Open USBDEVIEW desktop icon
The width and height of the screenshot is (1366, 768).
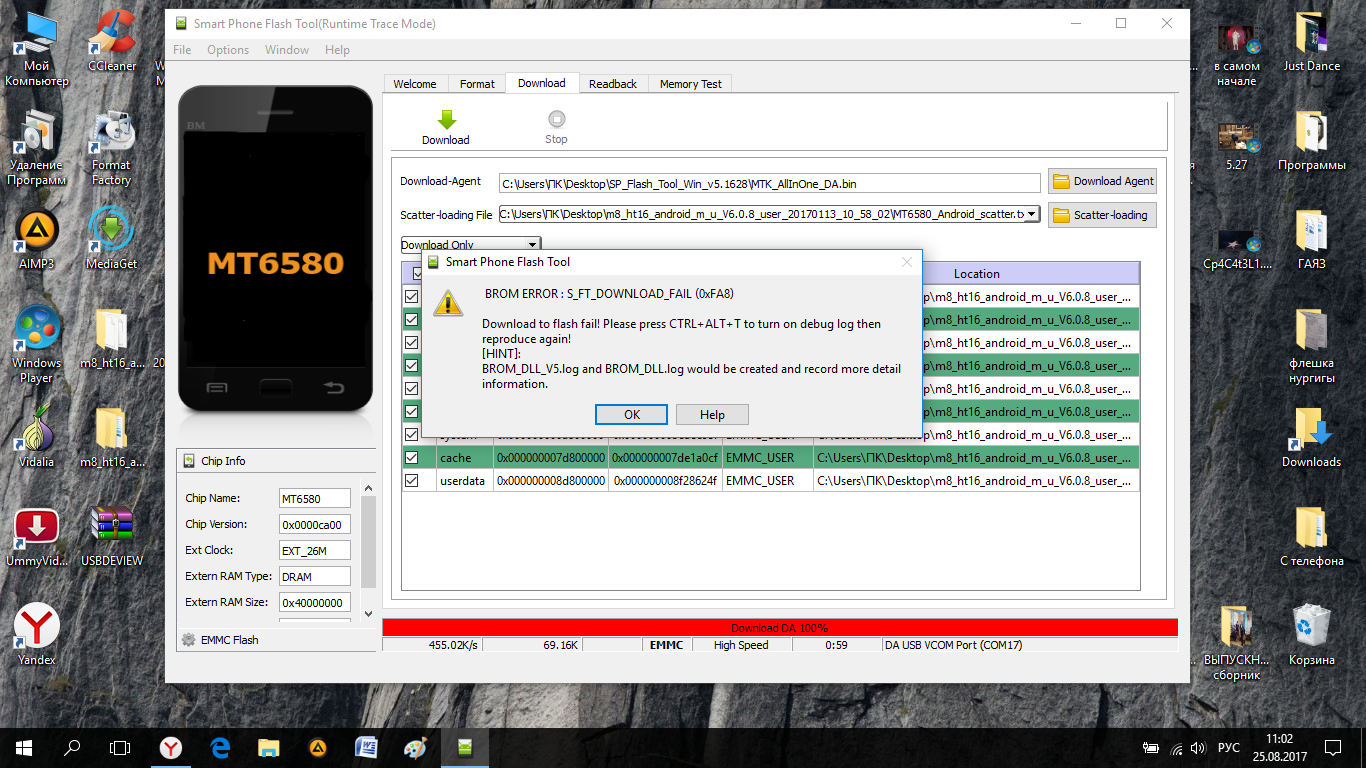pyautogui.click(x=111, y=529)
